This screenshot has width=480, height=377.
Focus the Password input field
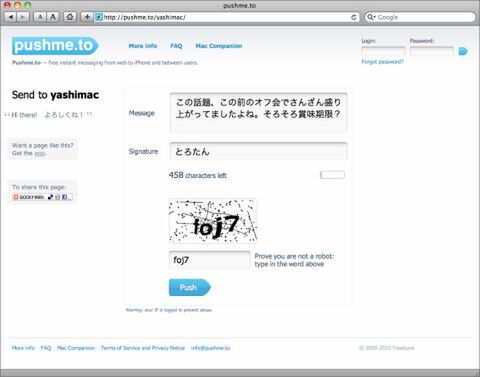click(x=432, y=51)
